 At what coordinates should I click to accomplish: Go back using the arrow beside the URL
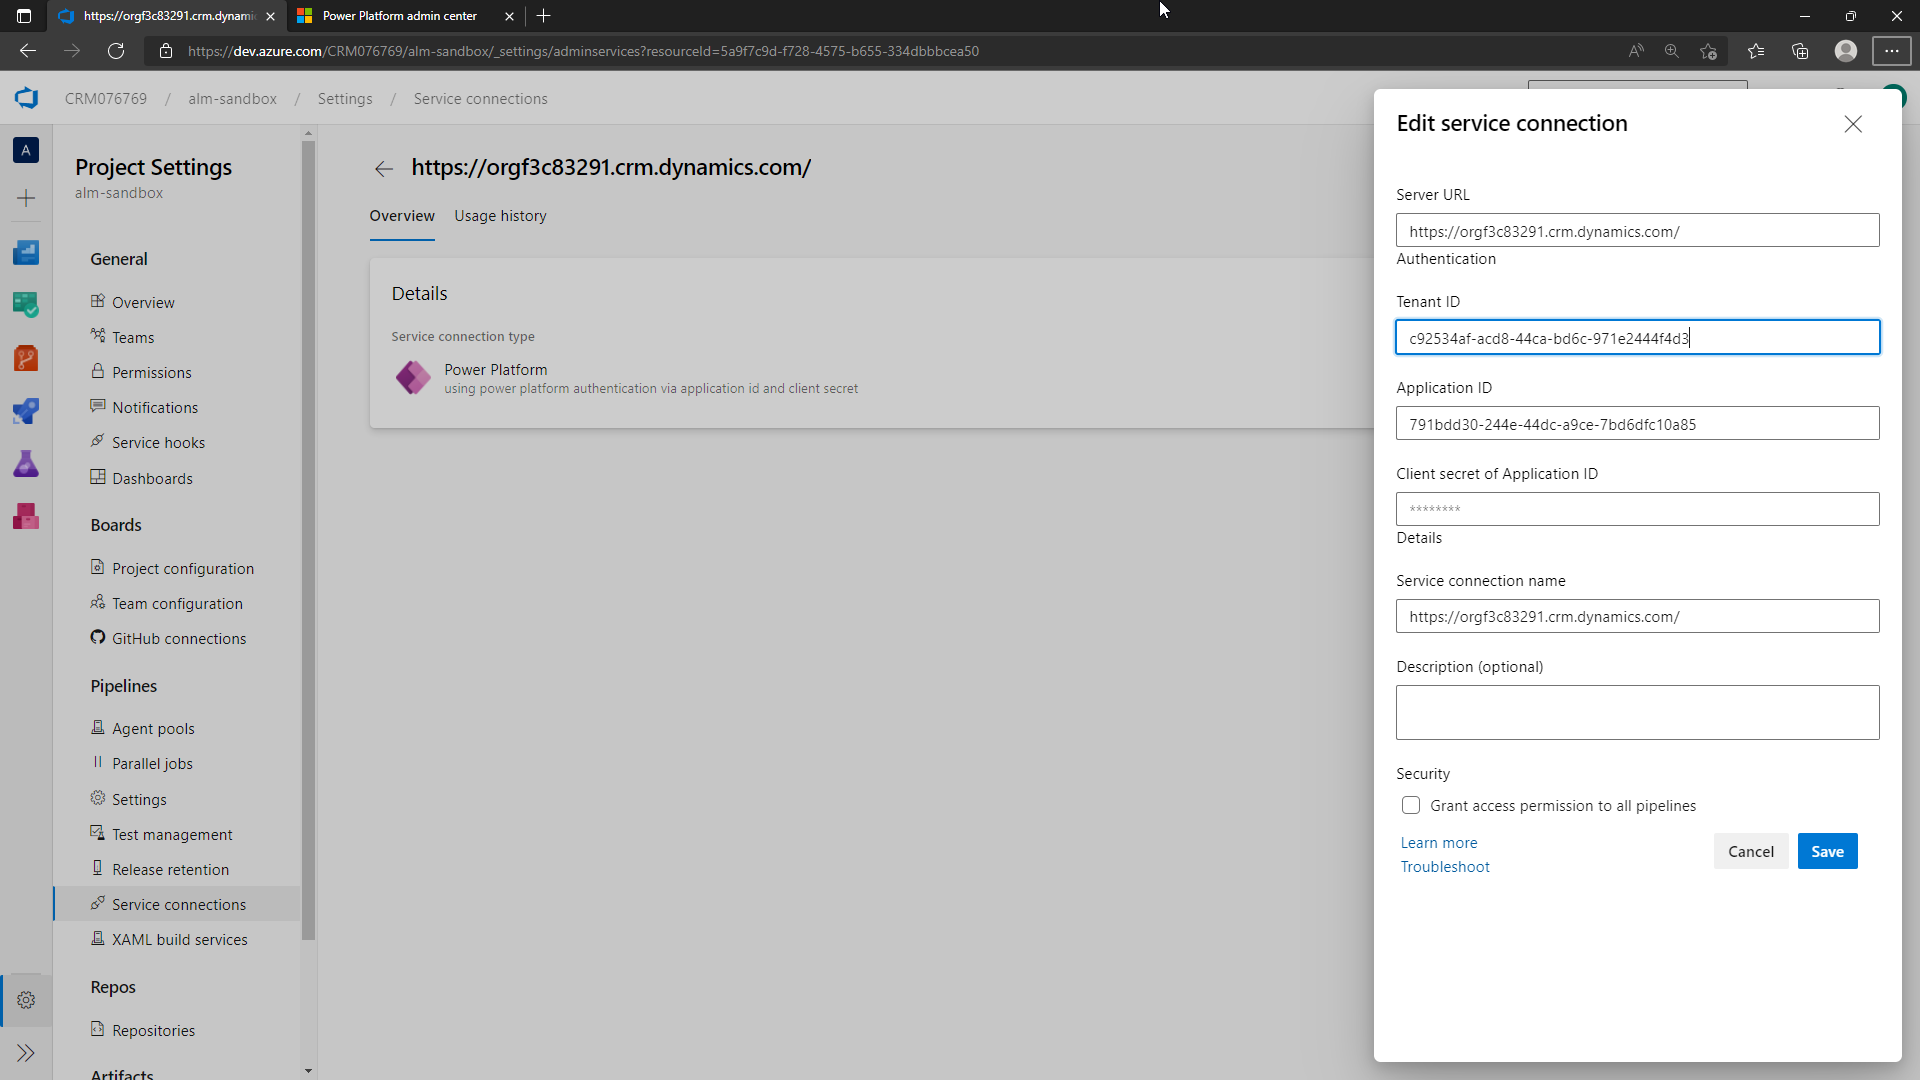tap(27, 51)
